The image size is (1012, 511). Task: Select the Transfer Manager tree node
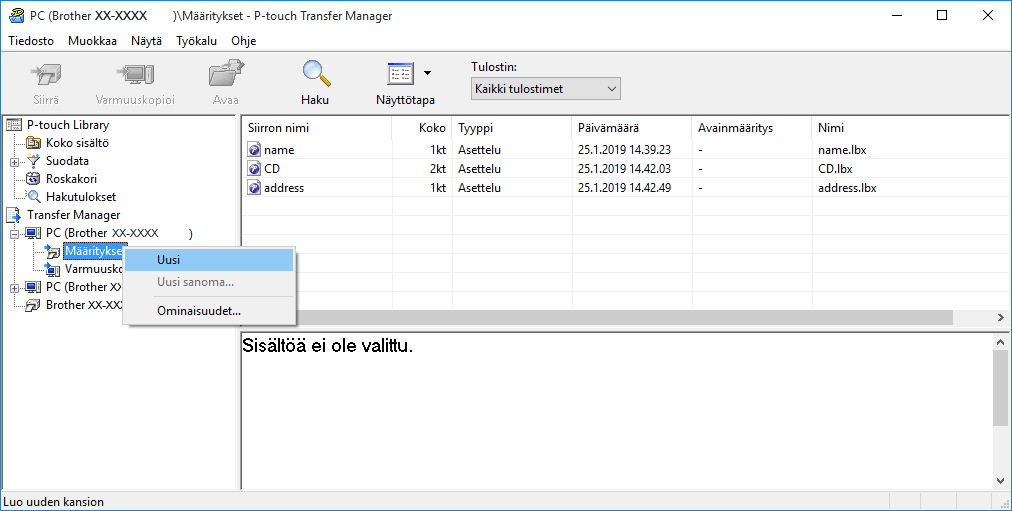click(73, 215)
